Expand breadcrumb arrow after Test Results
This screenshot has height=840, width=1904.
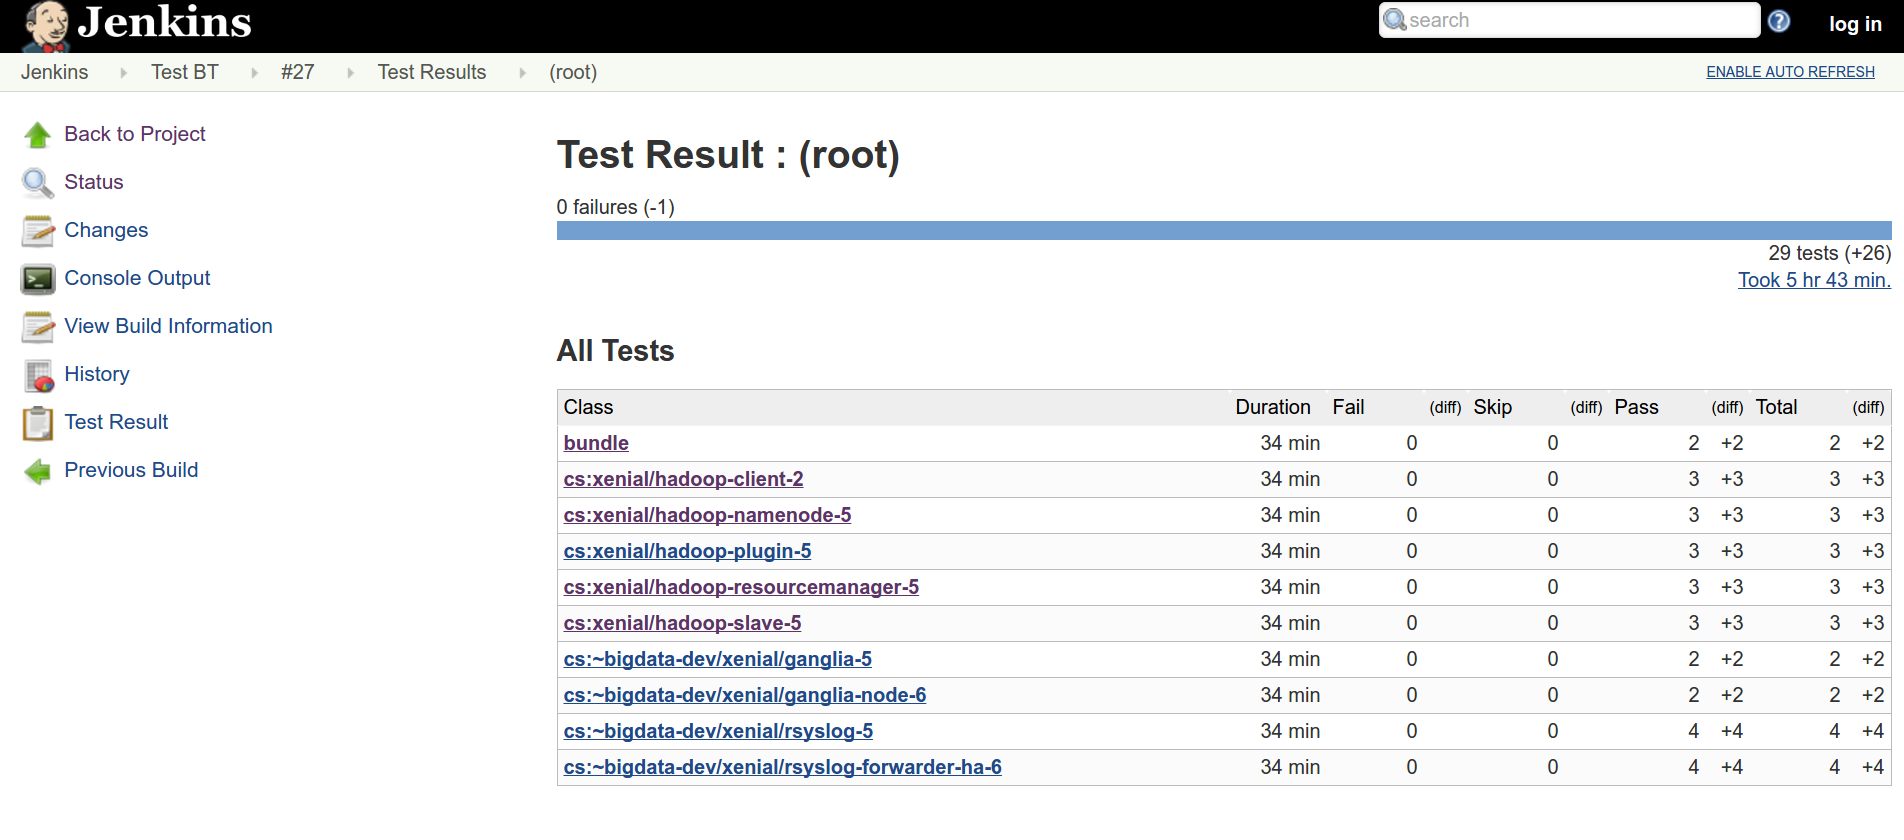[x=522, y=73]
